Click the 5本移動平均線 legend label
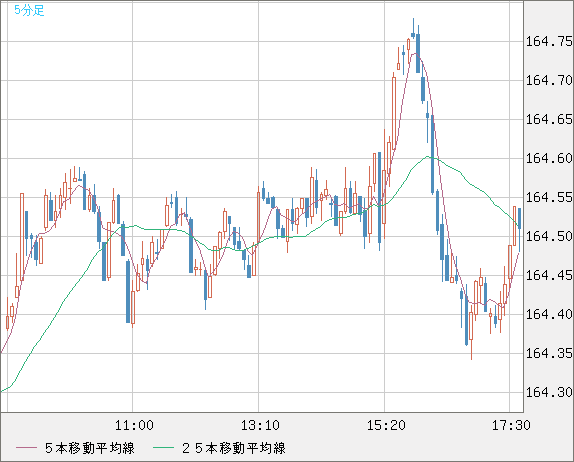The image size is (574, 462). (x=90, y=448)
